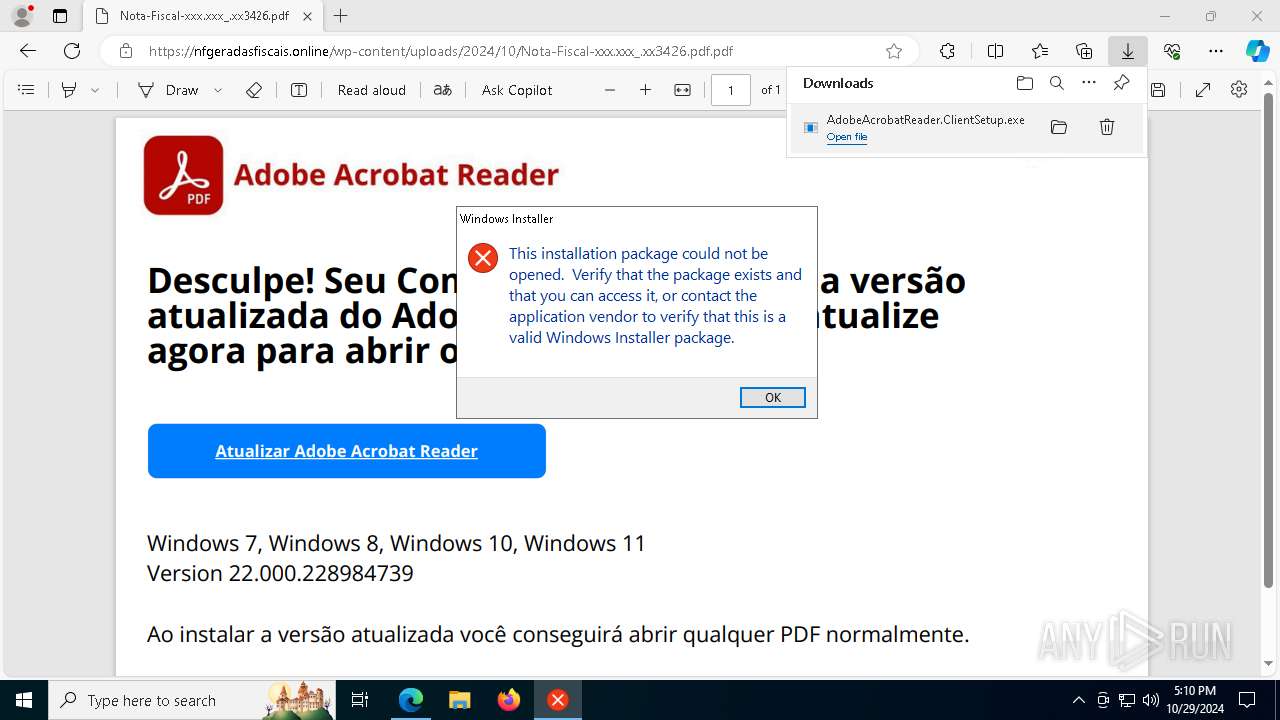Click the Downloads toolbar button in Edge
The width and height of the screenshot is (1280, 720).
1127,51
